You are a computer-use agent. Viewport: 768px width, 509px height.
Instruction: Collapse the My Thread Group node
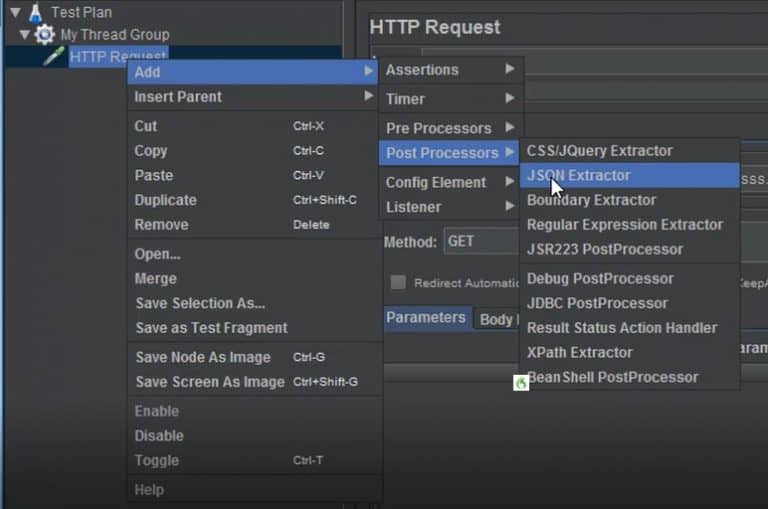(x=25, y=34)
